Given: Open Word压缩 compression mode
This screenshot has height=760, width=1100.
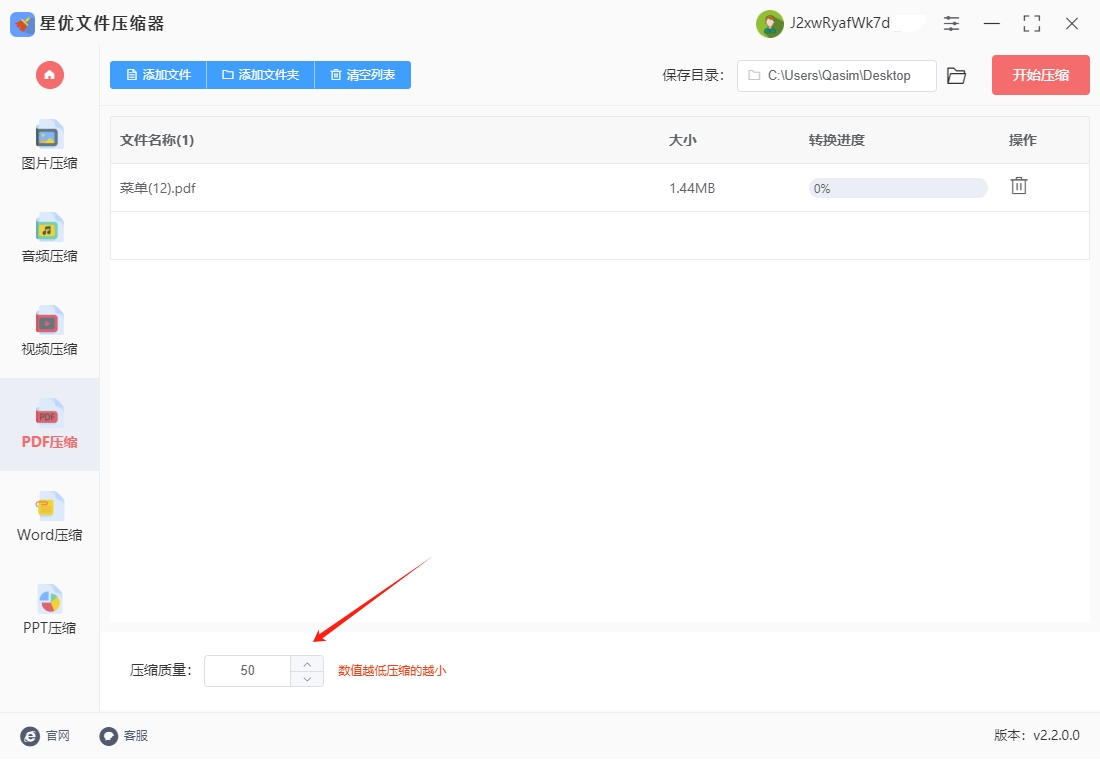Looking at the screenshot, I should pos(49,517).
